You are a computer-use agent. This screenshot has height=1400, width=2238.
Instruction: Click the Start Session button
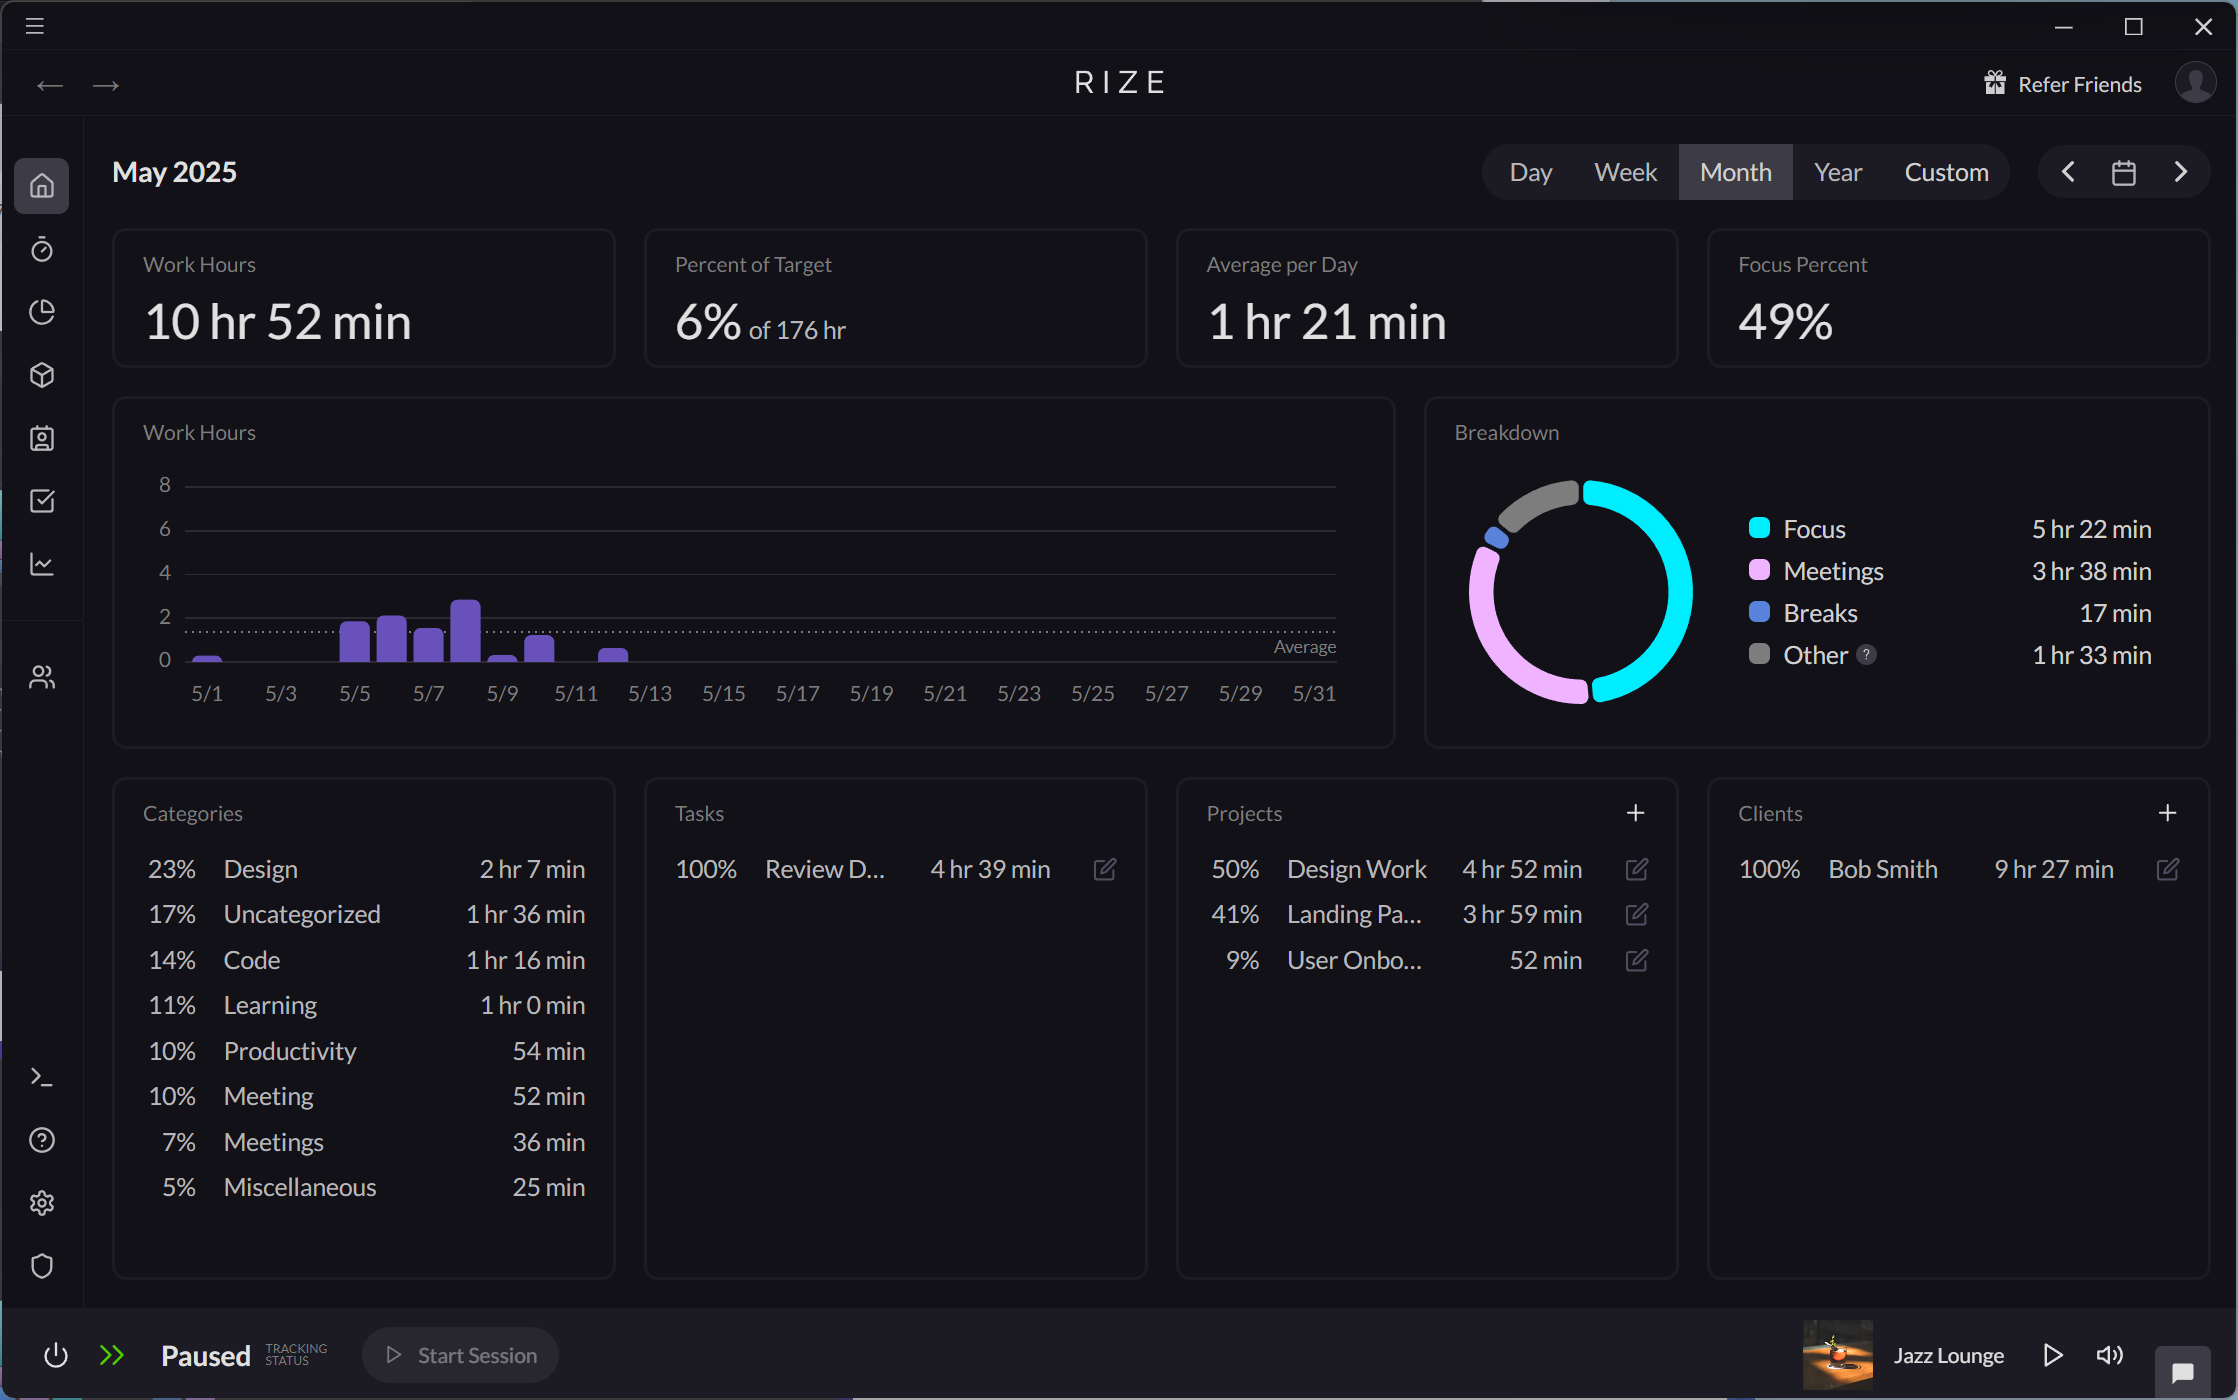460,1354
